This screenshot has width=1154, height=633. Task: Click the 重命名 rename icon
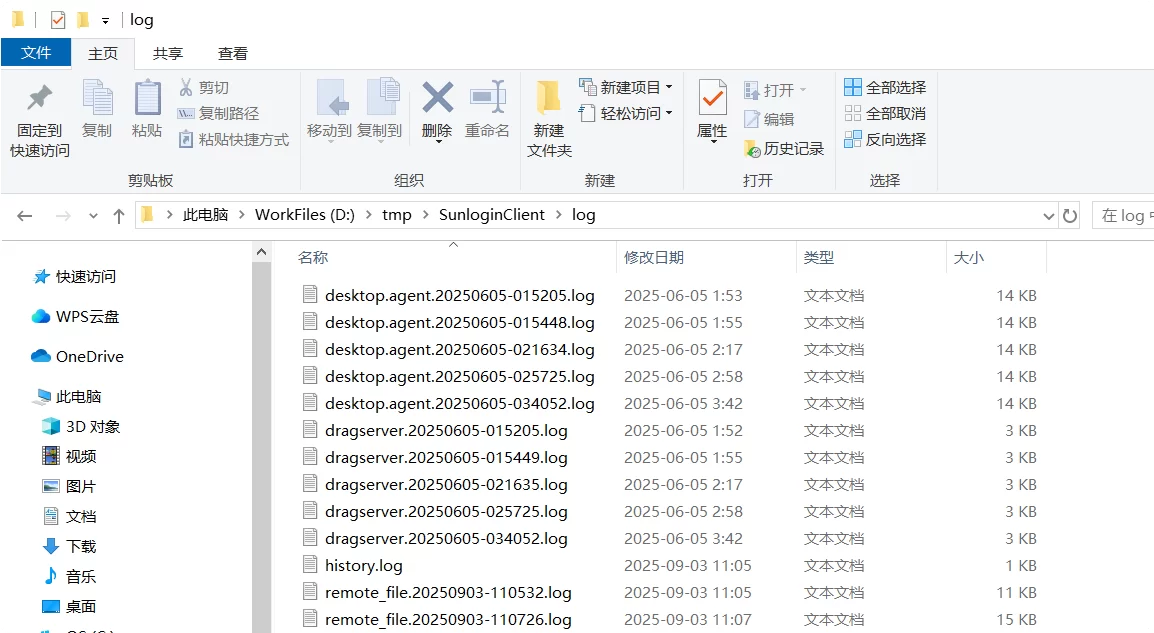click(x=487, y=98)
